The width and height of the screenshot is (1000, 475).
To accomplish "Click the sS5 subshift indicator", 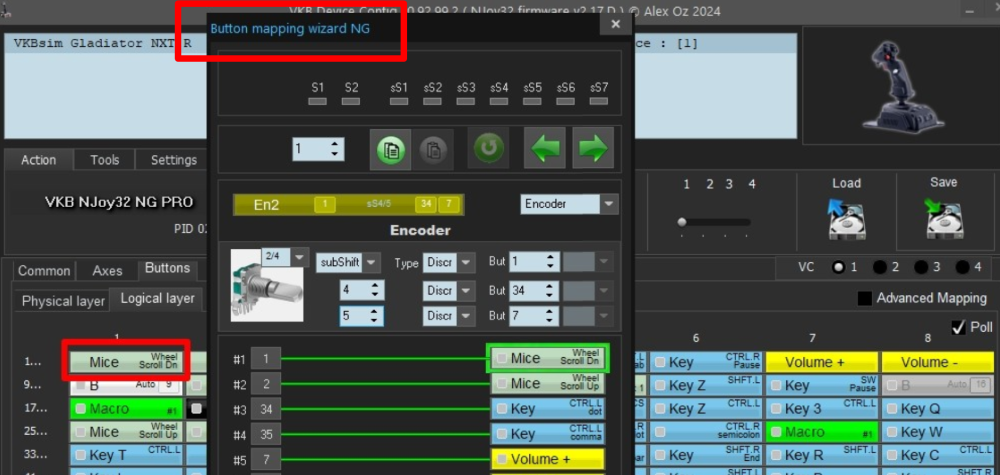I will pyautogui.click(x=532, y=101).
